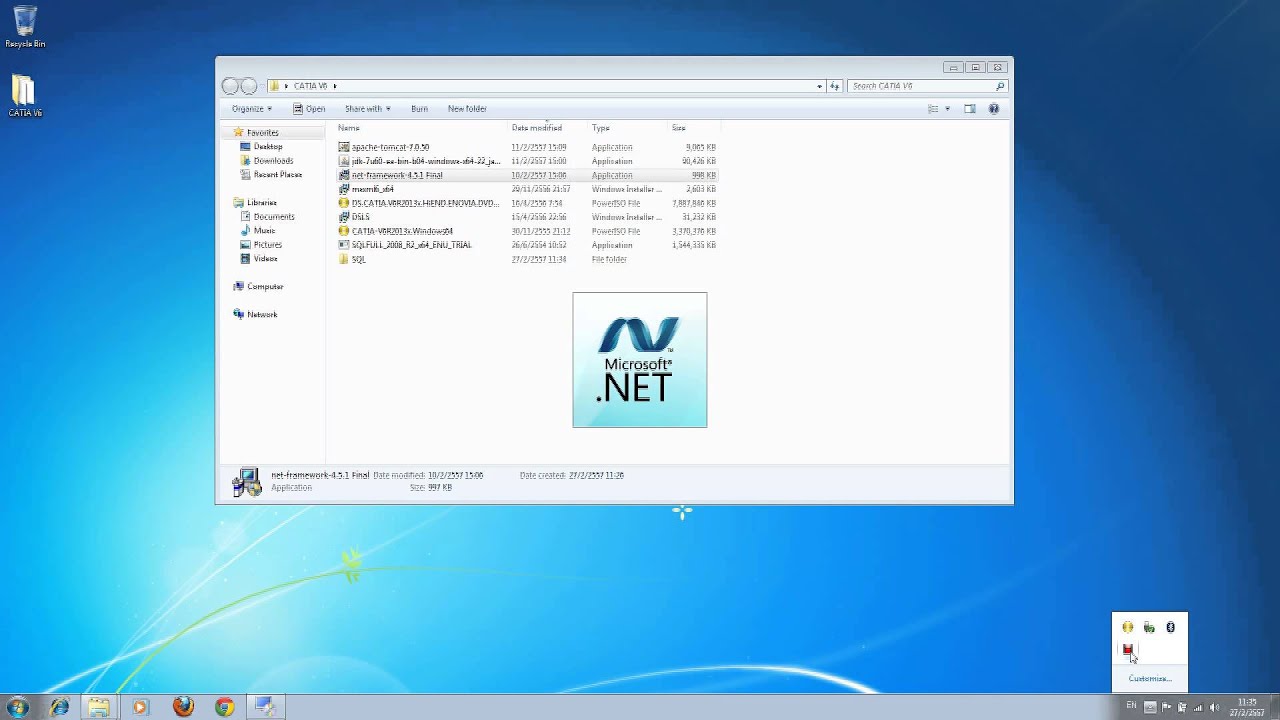Open the Share with dropdown
Viewport: 1280px width, 720px height.
click(x=367, y=109)
